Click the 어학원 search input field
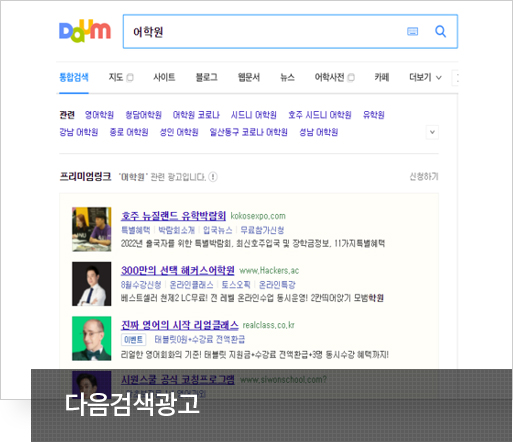The image size is (513, 442). pos(263,32)
